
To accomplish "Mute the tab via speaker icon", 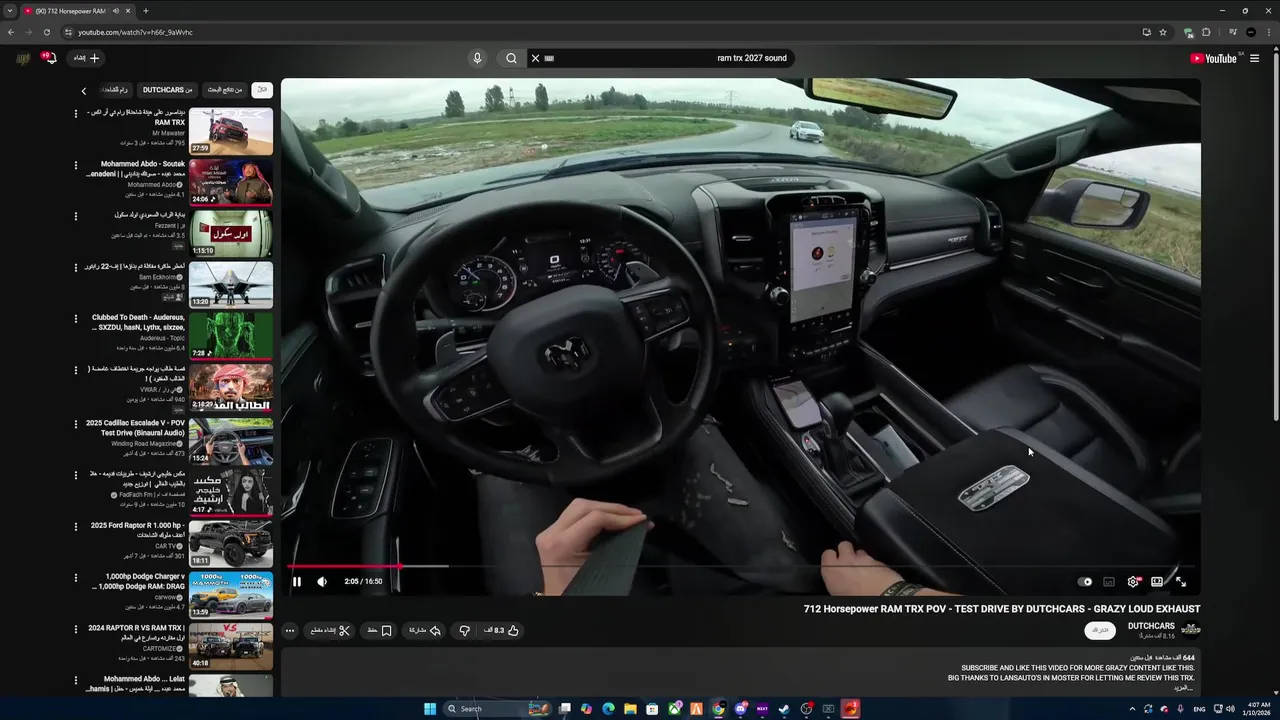I will pos(116,11).
